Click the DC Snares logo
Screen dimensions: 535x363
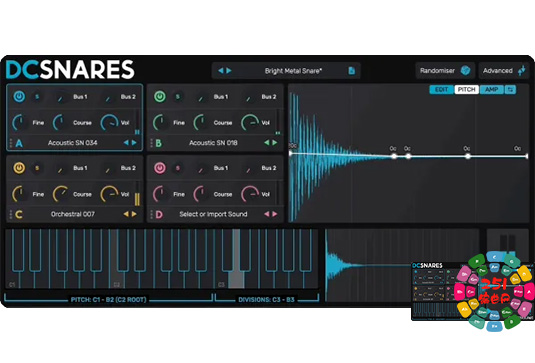(x=70, y=70)
